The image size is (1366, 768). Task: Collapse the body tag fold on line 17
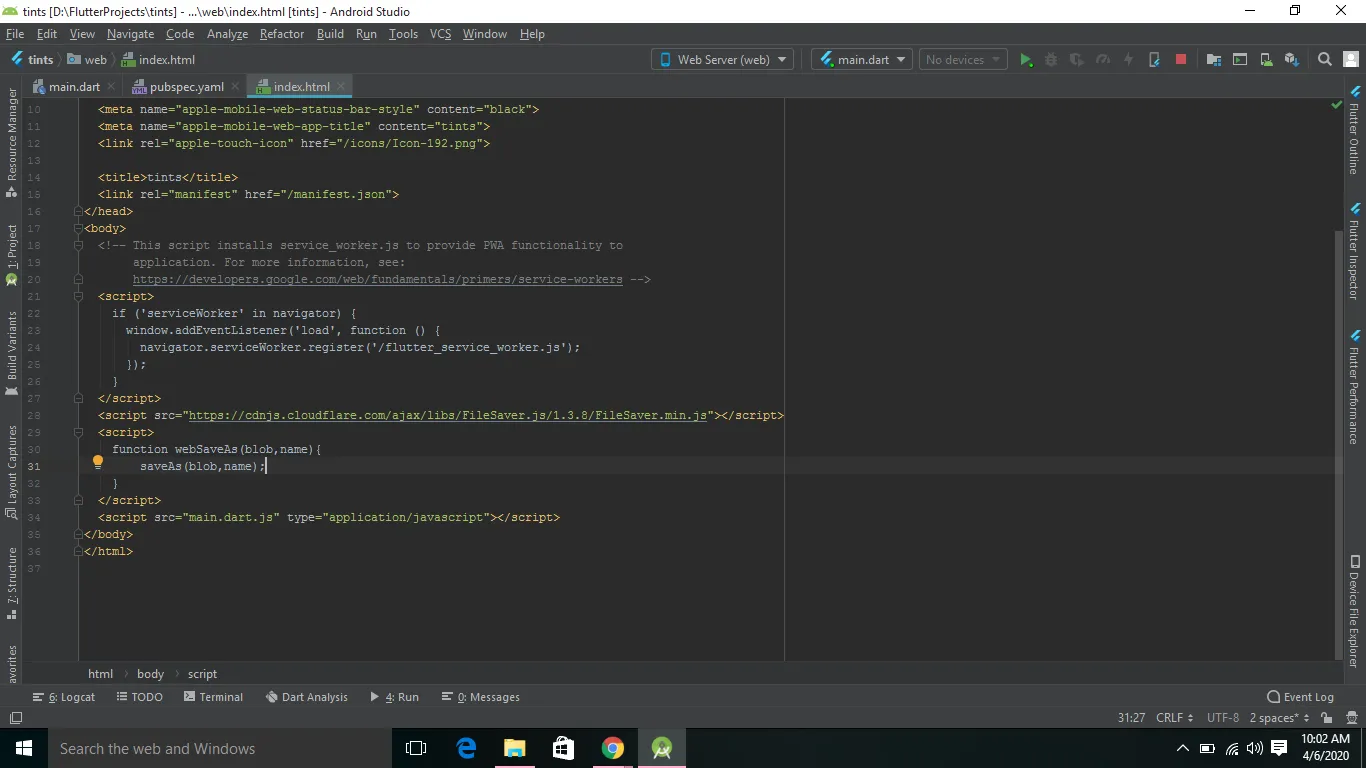(x=78, y=228)
